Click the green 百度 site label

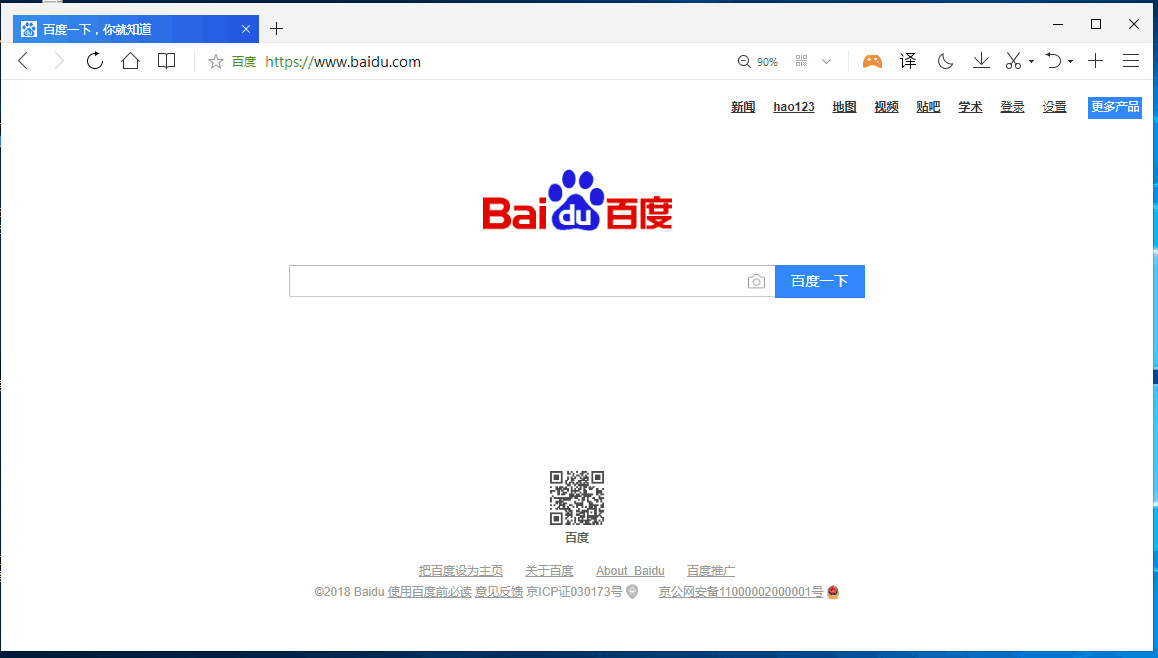pyautogui.click(x=244, y=62)
